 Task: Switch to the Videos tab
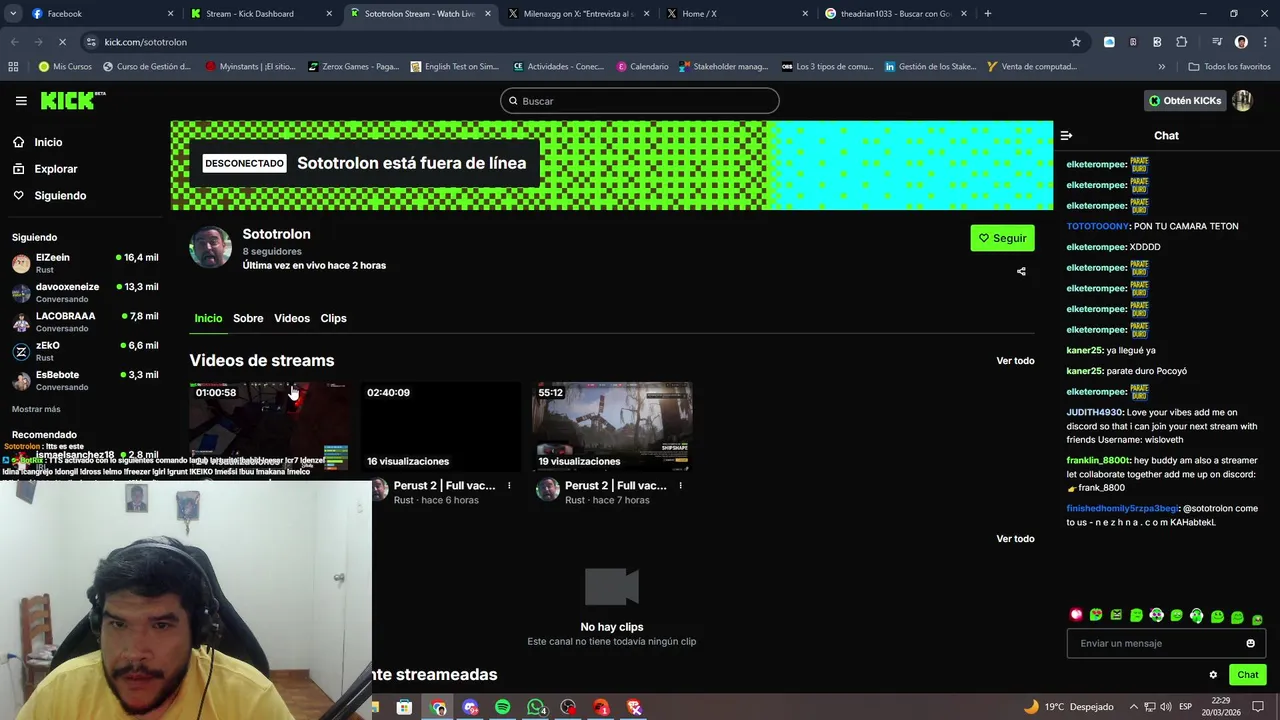tap(292, 318)
